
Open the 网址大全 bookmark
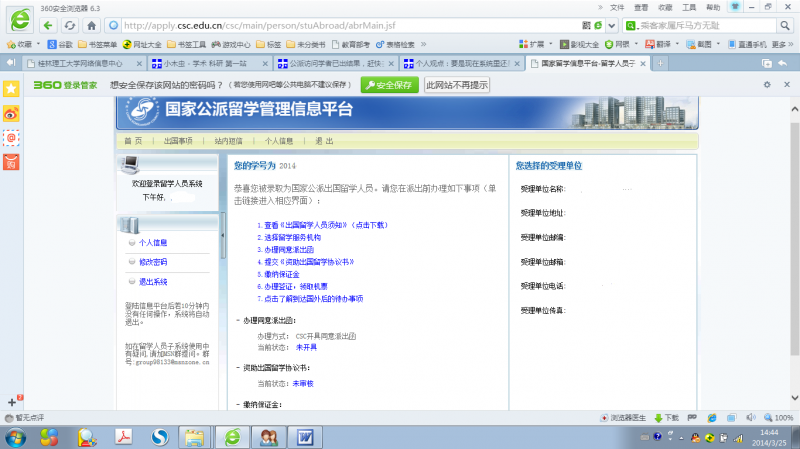click(142, 44)
